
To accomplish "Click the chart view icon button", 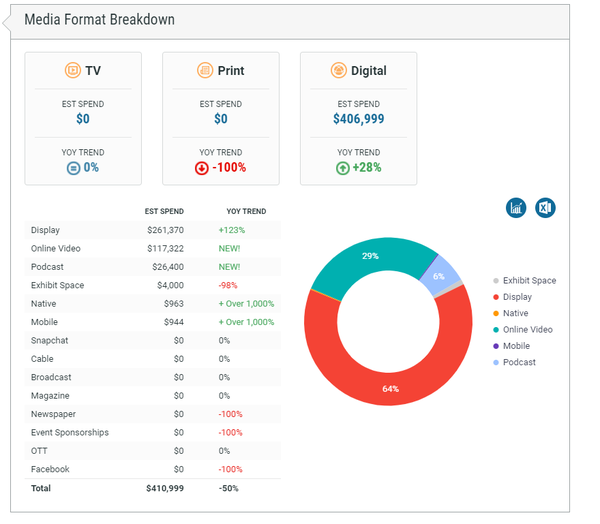I will point(516,208).
